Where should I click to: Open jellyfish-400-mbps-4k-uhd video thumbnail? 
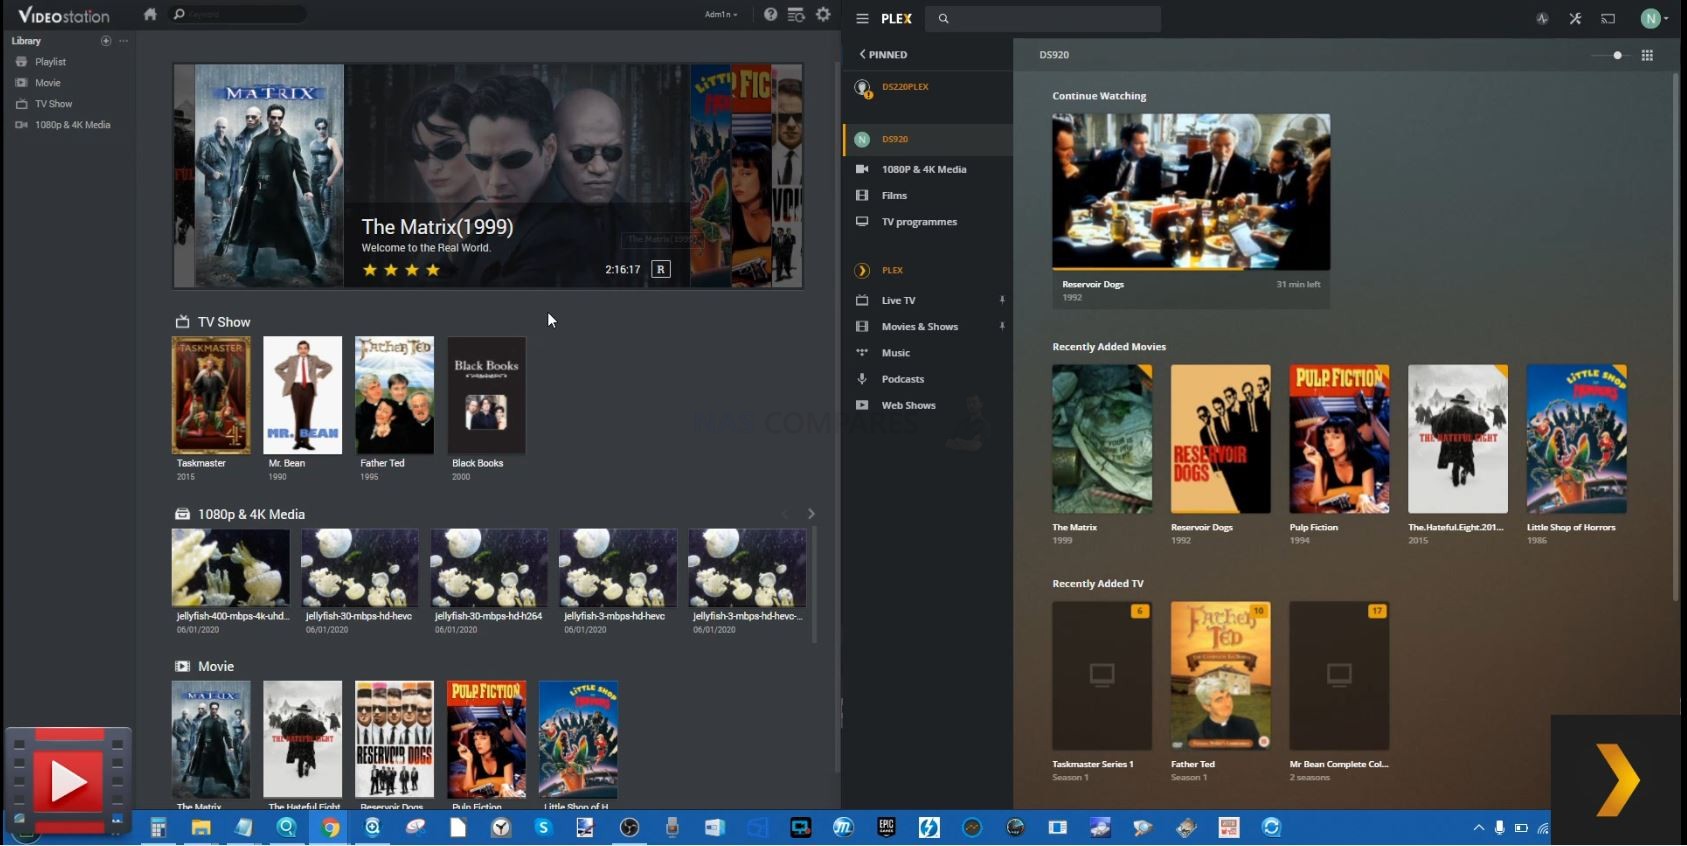[231, 568]
